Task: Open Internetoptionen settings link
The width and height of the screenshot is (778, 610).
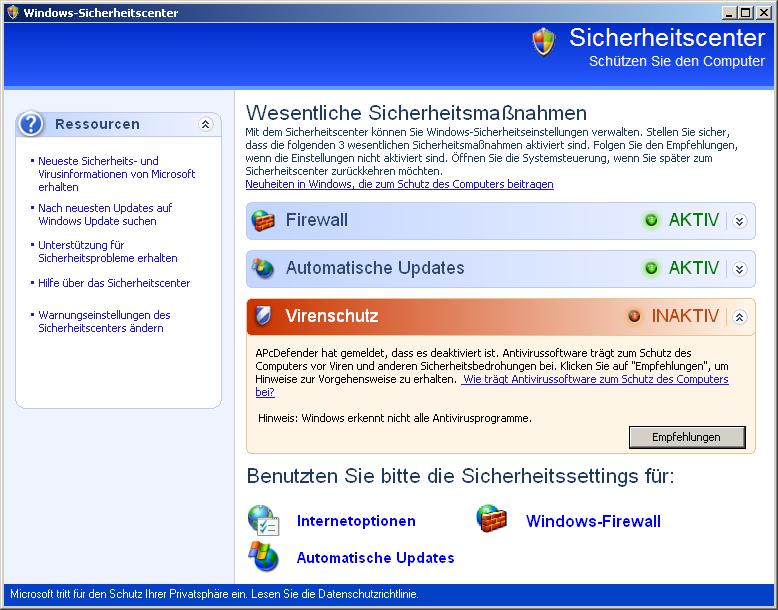Action: 356,521
